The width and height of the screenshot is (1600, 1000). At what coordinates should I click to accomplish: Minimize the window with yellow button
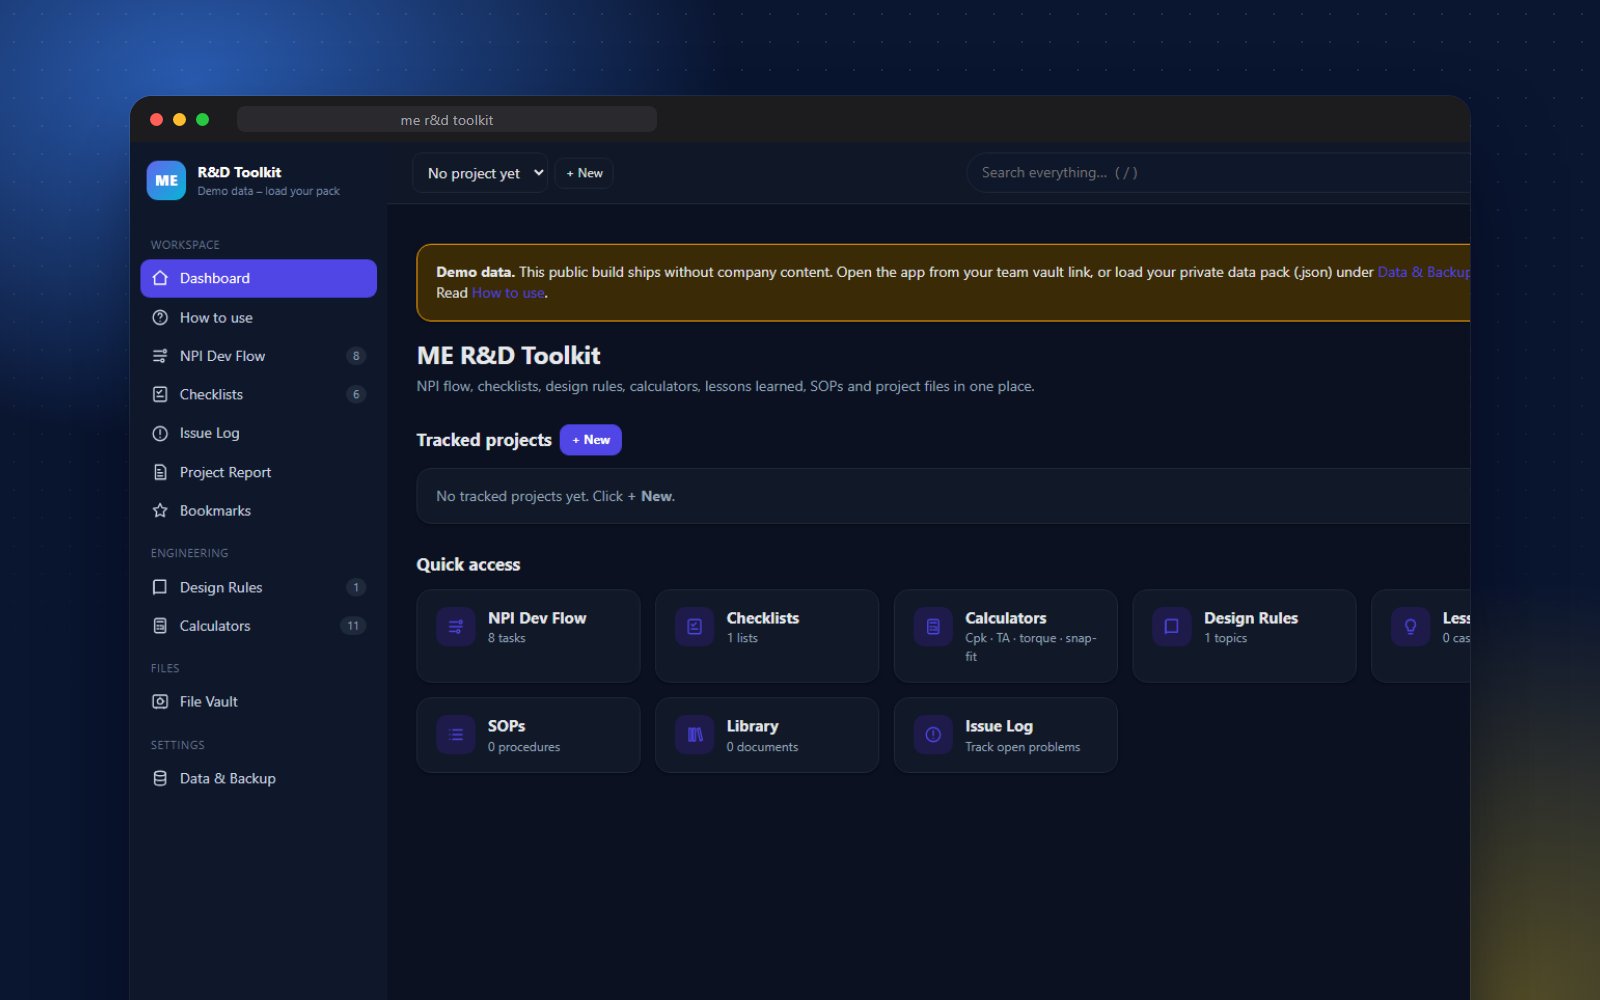(179, 120)
